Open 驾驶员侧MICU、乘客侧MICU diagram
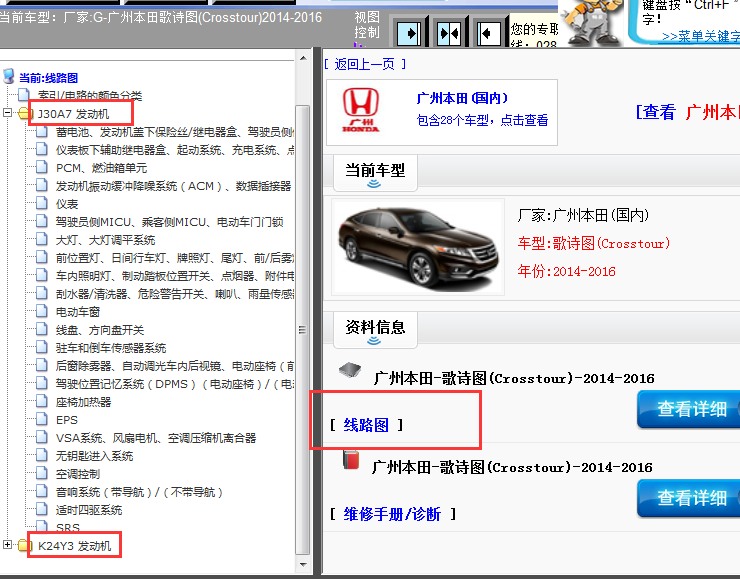Screen dimensions: 740x579 [169, 222]
